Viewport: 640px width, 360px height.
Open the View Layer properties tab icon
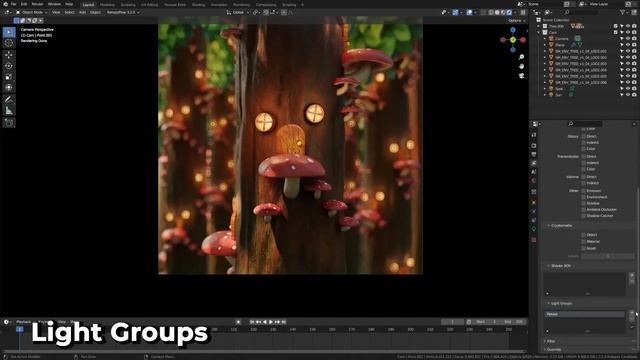(x=534, y=163)
